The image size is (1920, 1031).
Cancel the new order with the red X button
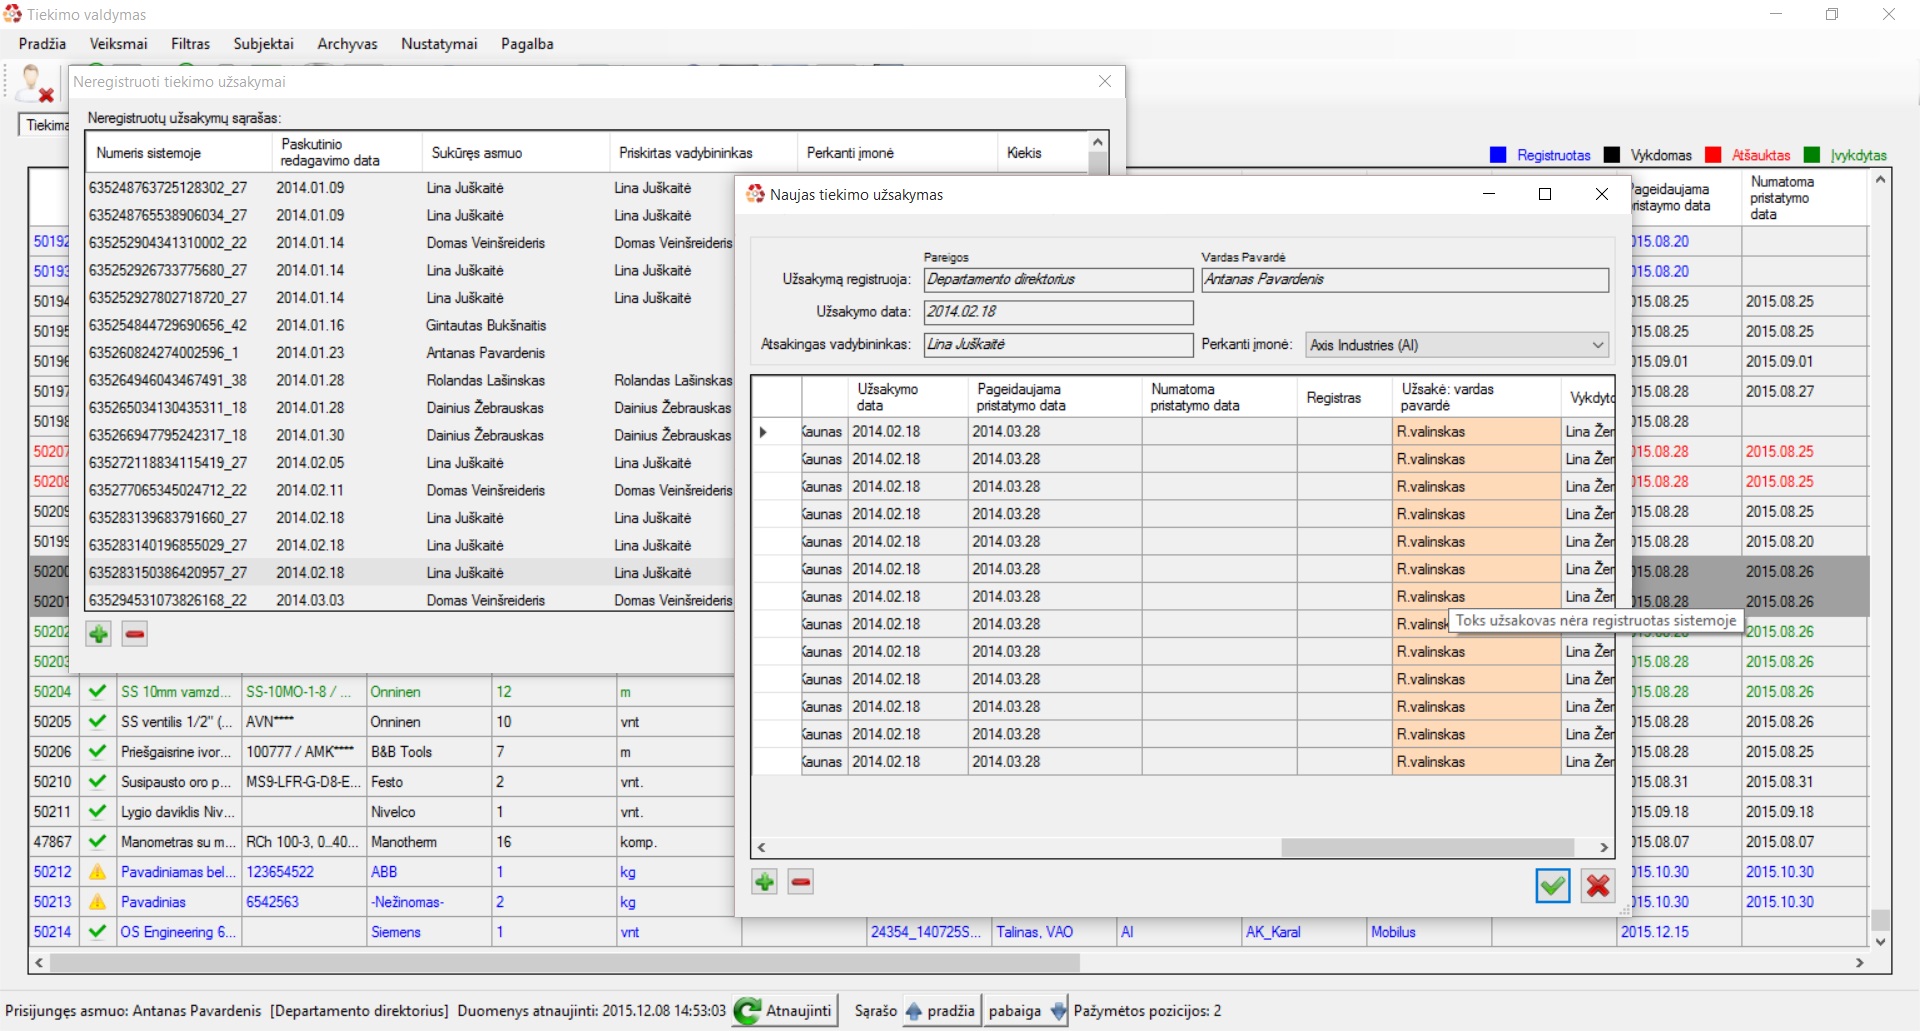(x=1598, y=886)
